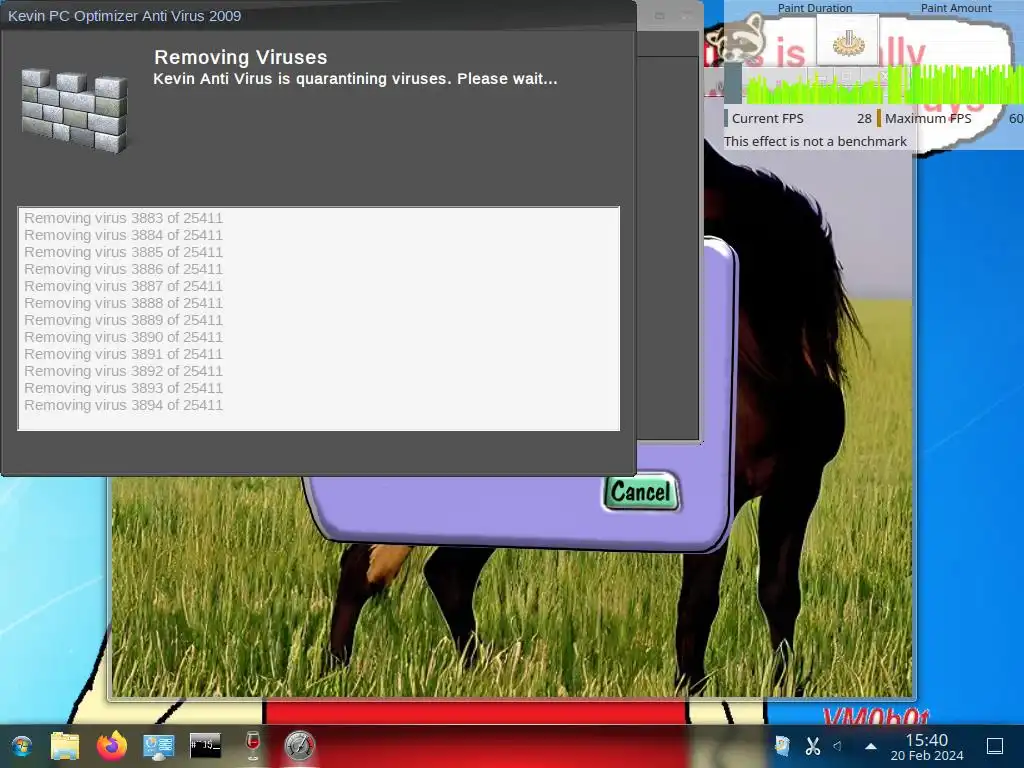Click the golden gear icon tile
The width and height of the screenshot is (1024, 768).
pos(848,41)
